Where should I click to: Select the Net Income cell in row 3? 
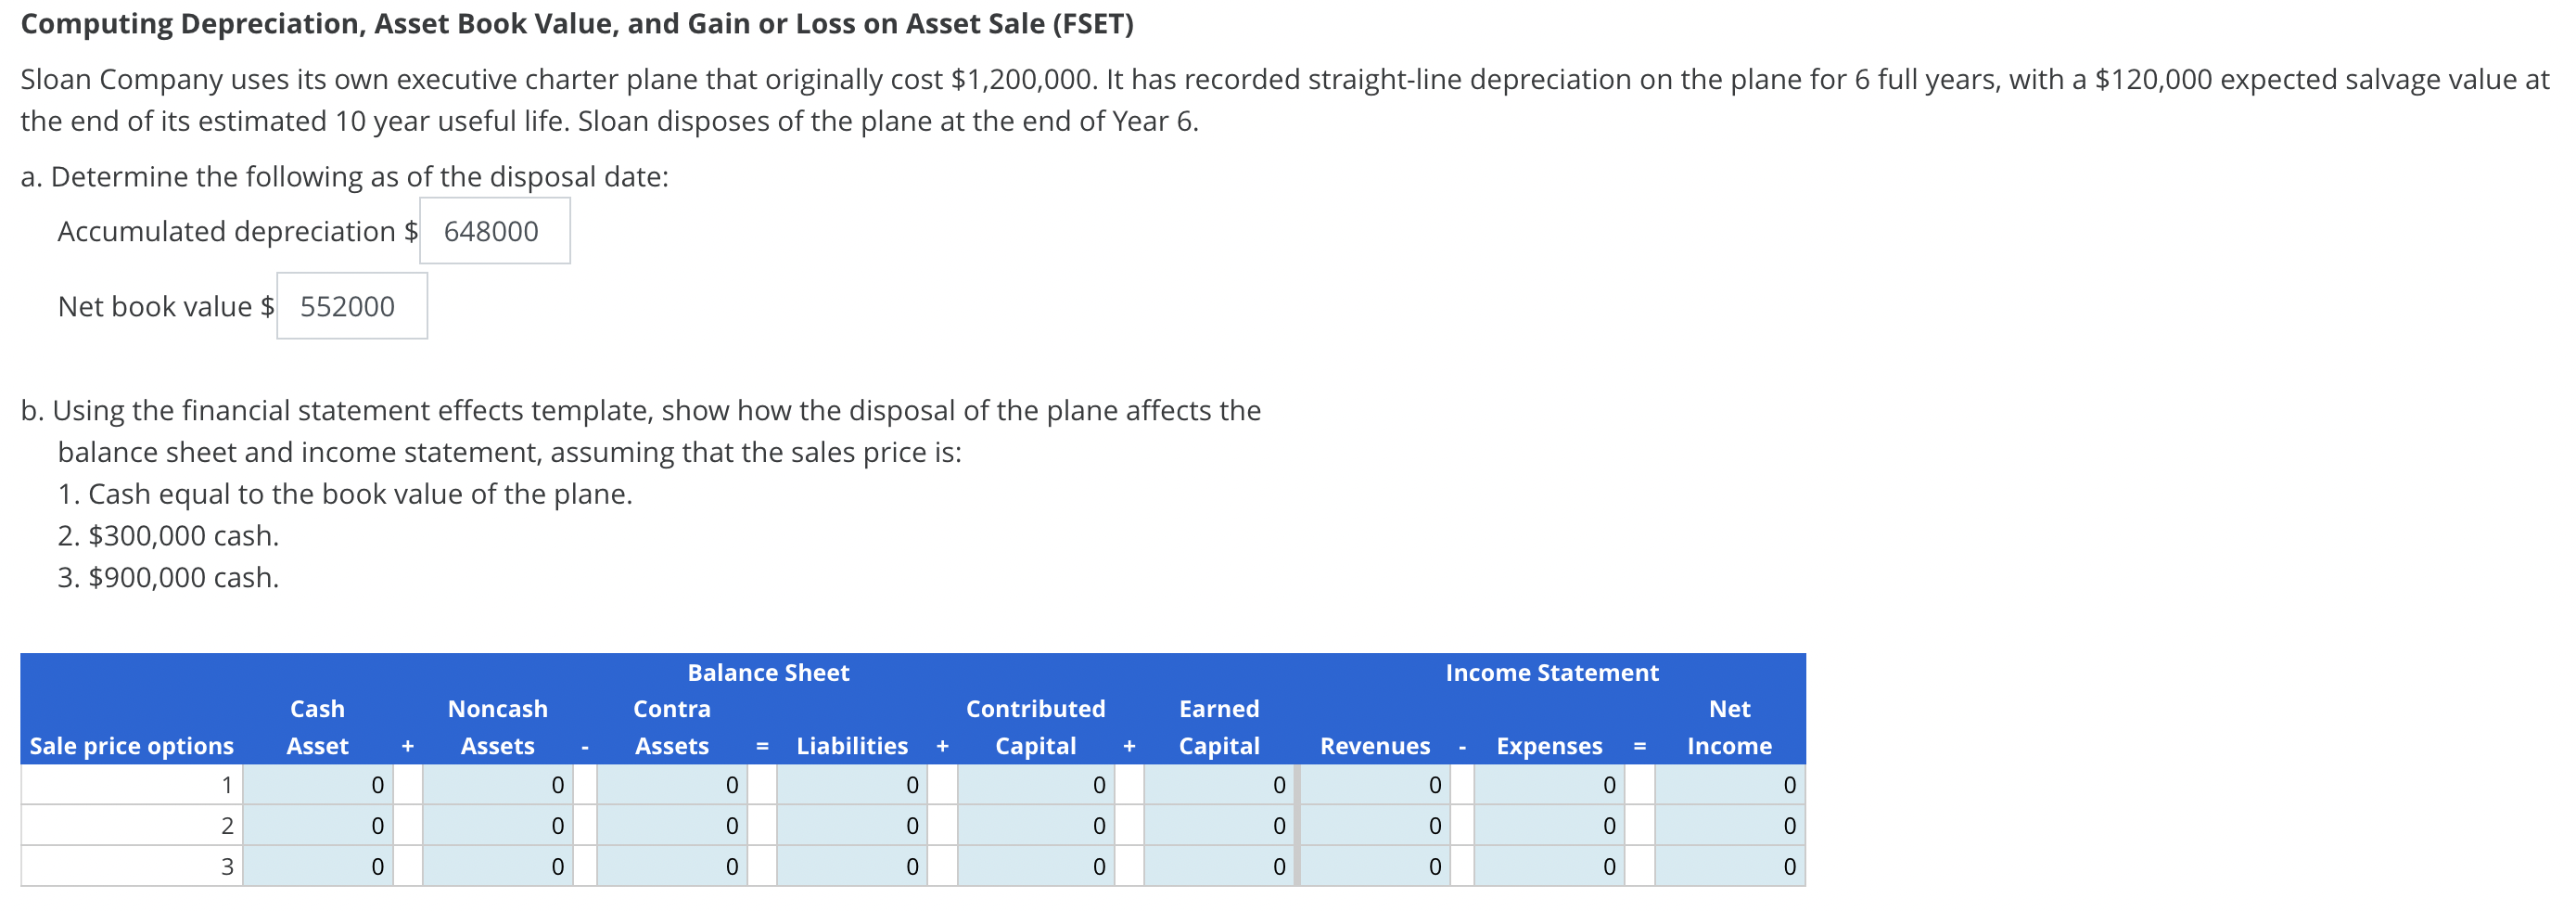[x=1728, y=866]
